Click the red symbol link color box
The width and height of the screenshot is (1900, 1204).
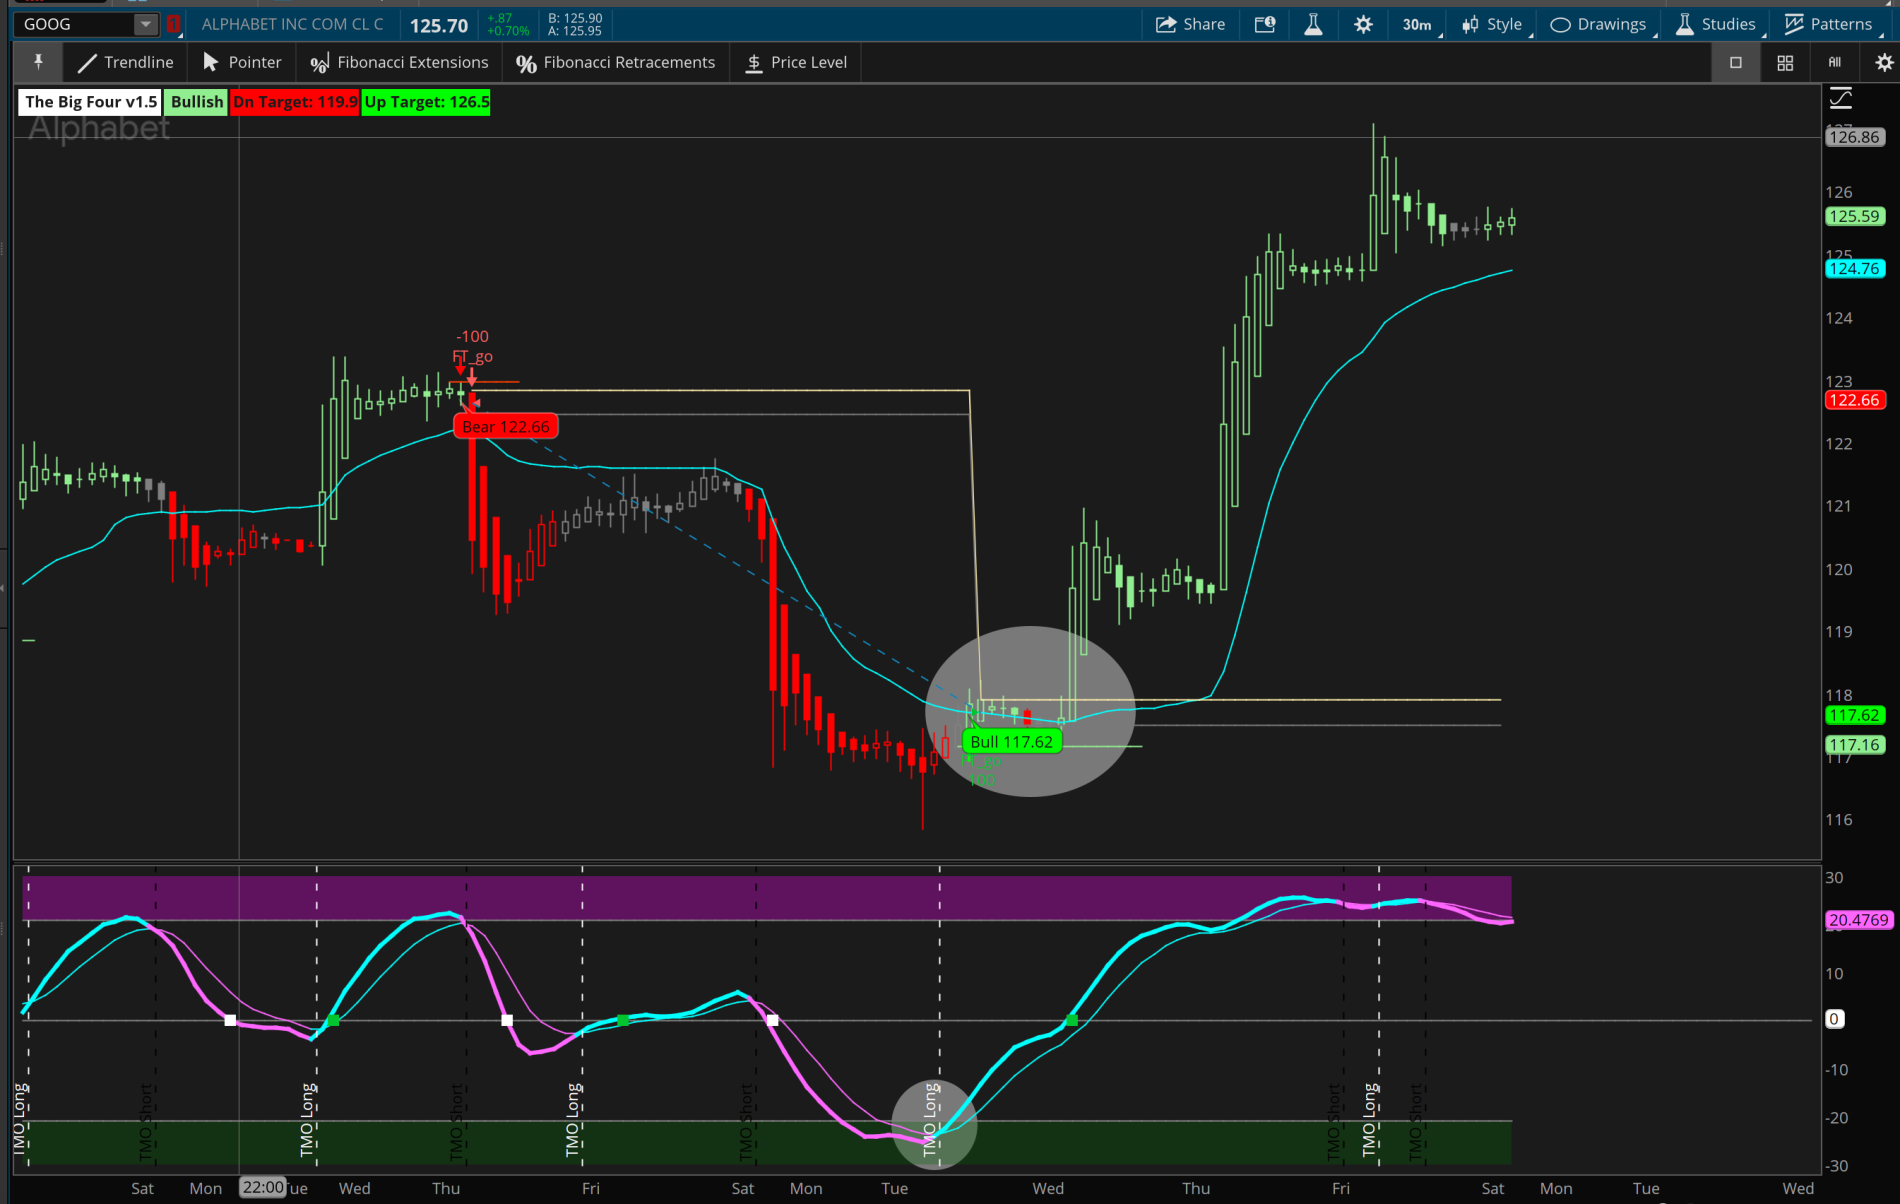pos(174,24)
